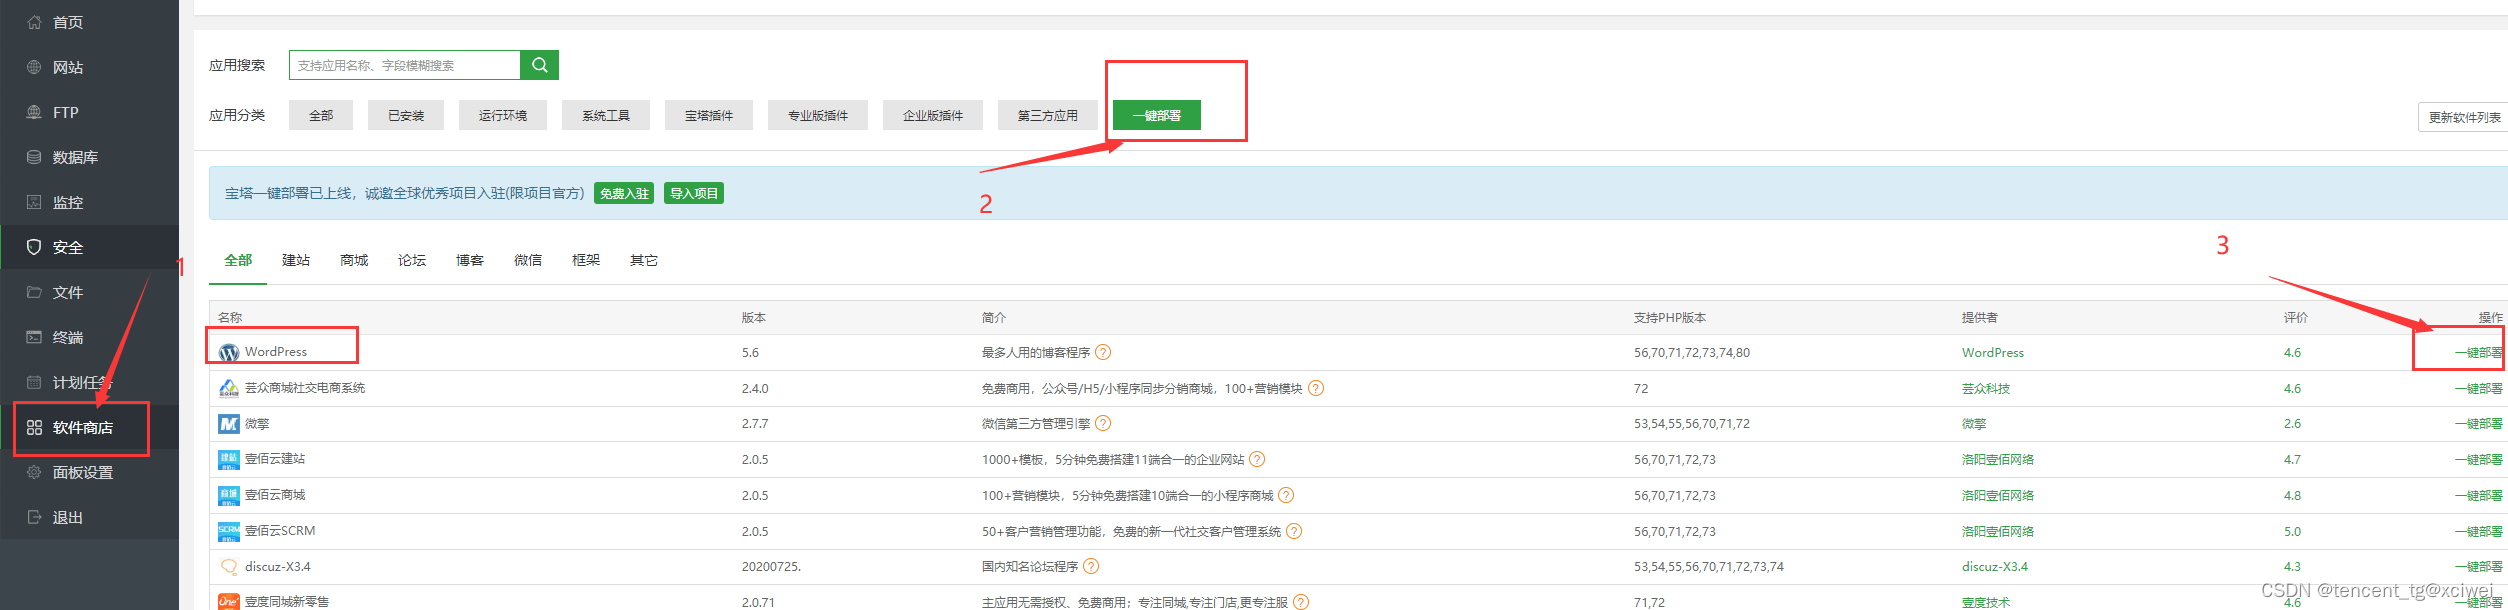Open the 计划任务 scheduled tasks item
This screenshot has width=2508, height=610.
89,382
